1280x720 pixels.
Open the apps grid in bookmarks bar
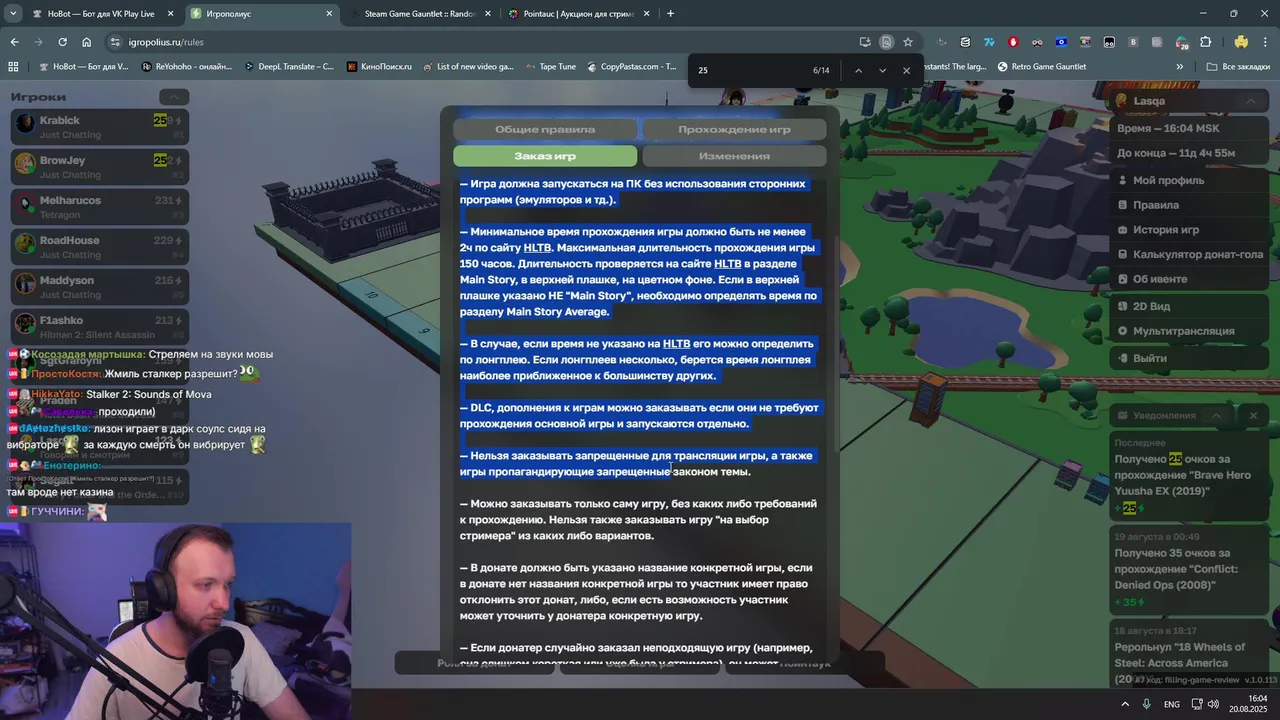13,66
